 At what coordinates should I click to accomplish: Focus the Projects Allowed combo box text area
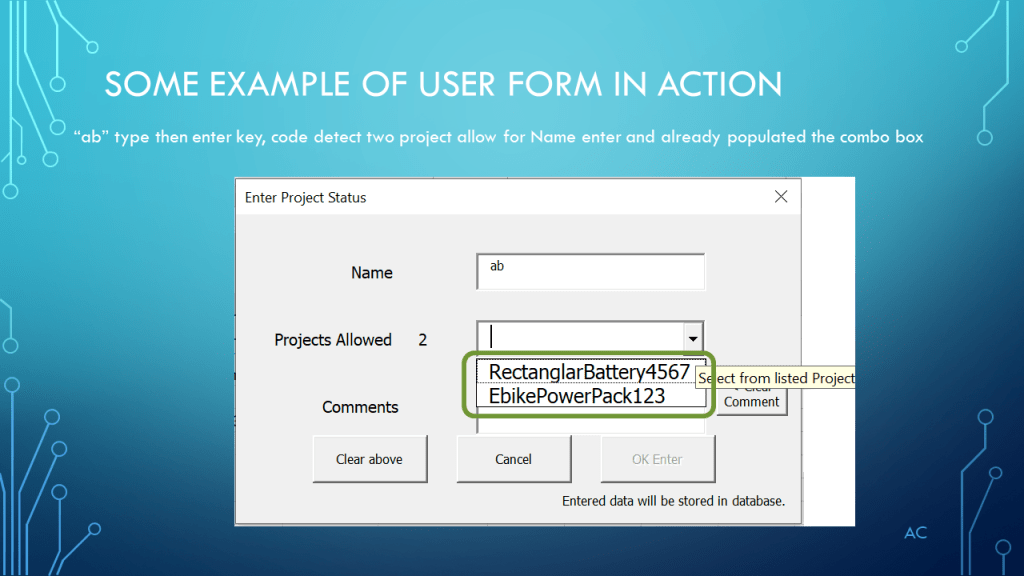[x=579, y=338]
